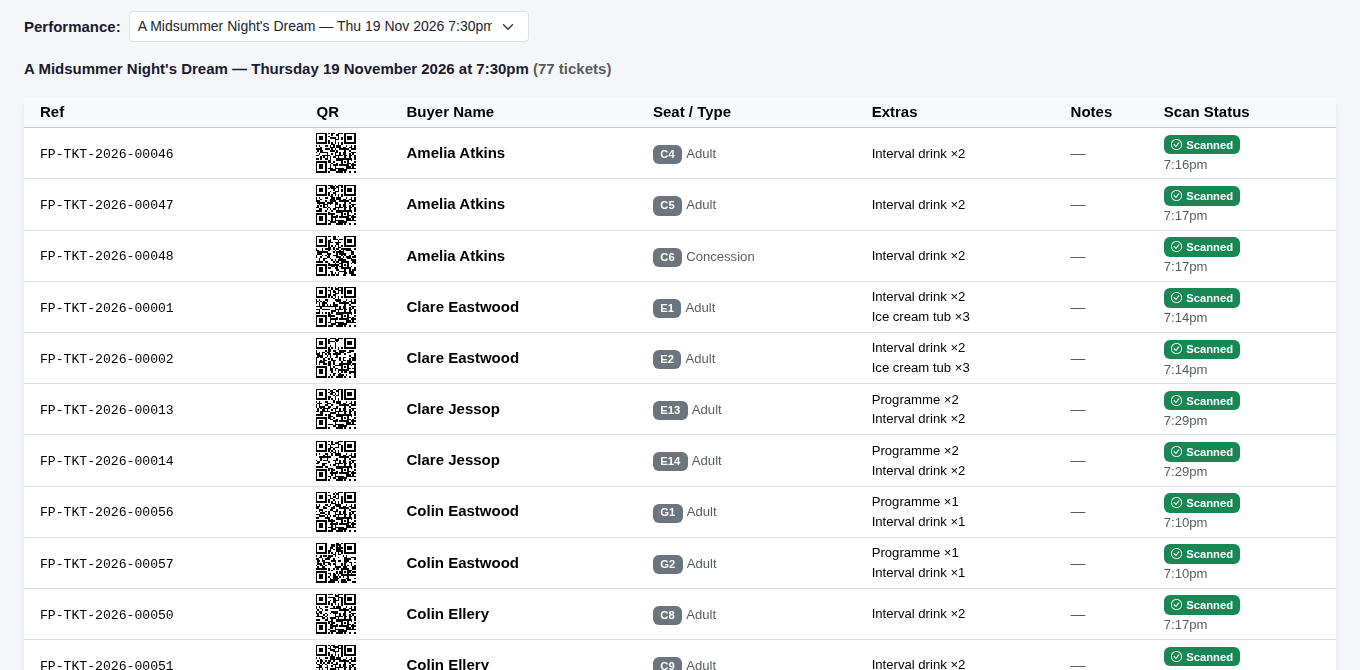Viewport: 1360px width, 670px height.
Task: Select ticket reference FP-TKT-2026-00050
Action: pyautogui.click(x=107, y=615)
